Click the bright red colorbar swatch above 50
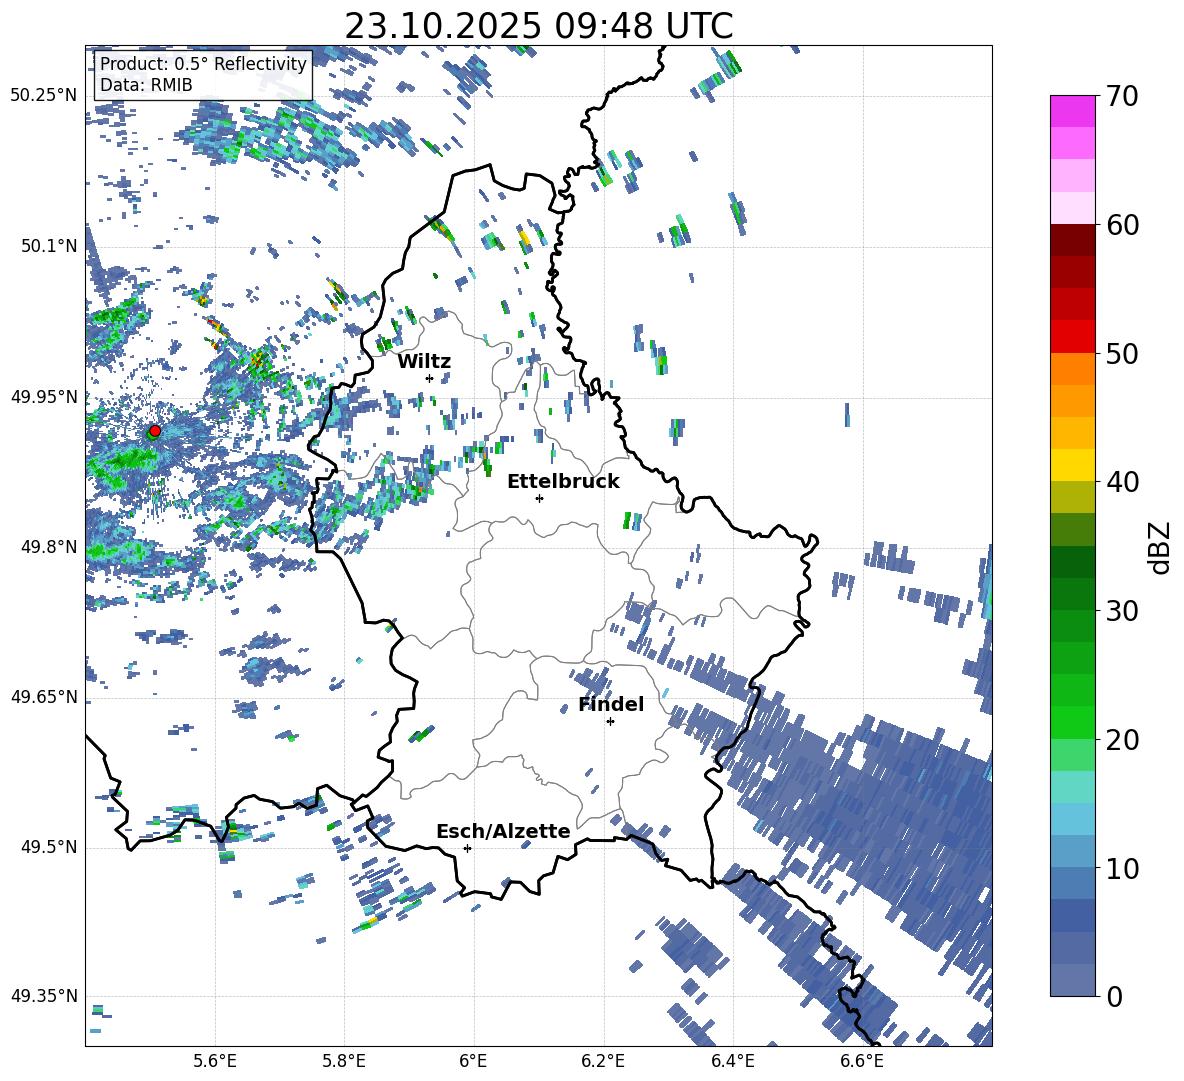The height and width of the screenshot is (1081, 1184). [1072, 337]
